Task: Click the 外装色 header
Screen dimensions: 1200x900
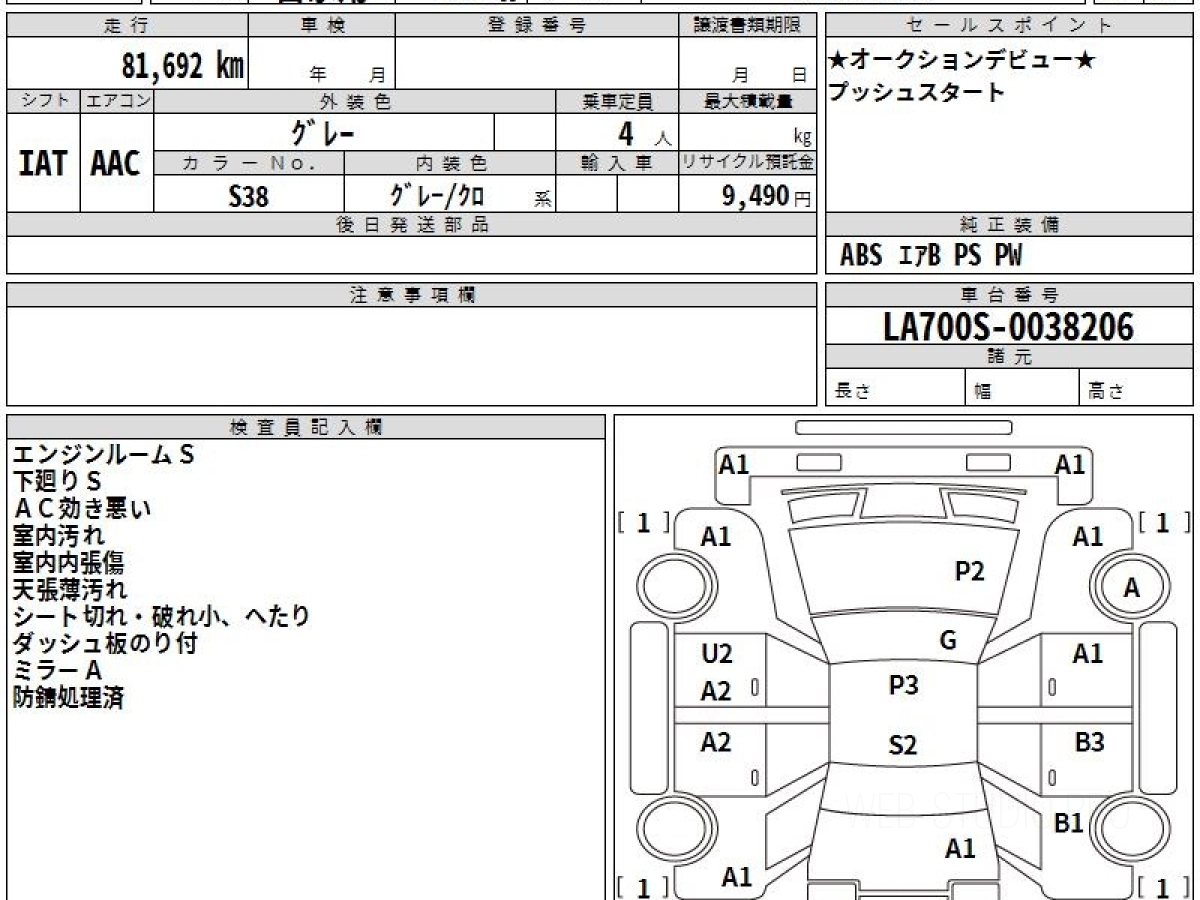Action: [x=355, y=101]
